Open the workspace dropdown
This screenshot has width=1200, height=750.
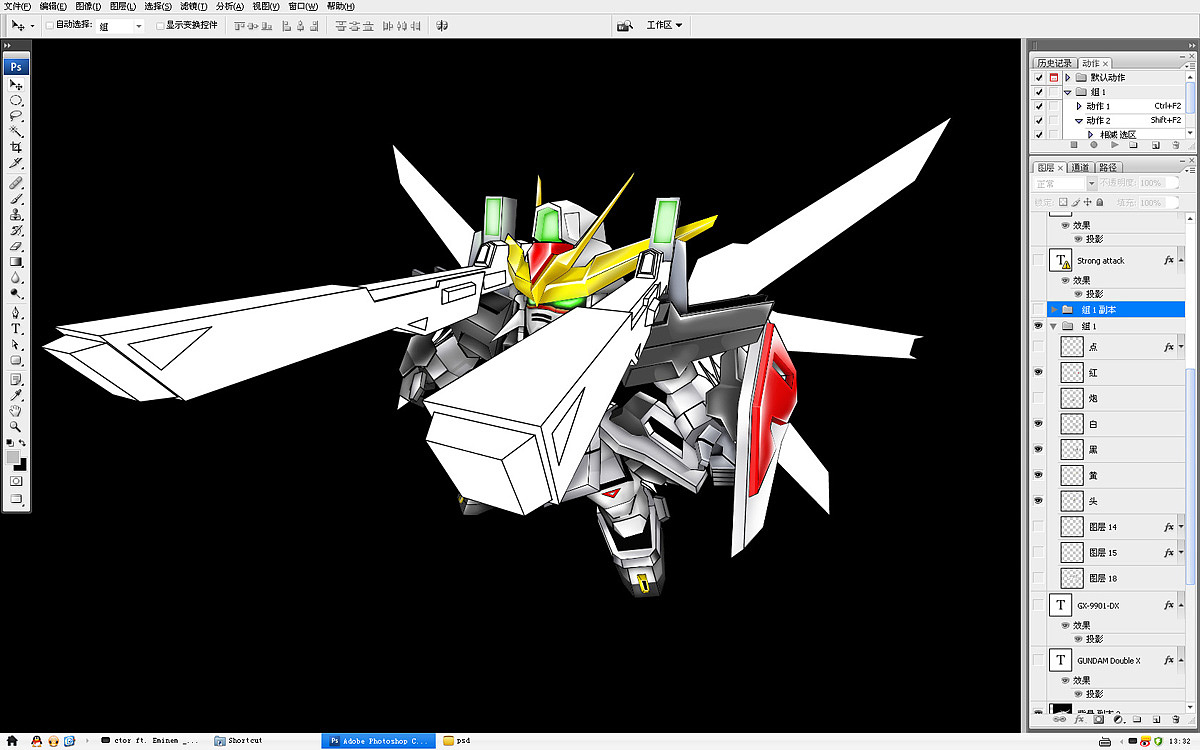(x=664, y=25)
